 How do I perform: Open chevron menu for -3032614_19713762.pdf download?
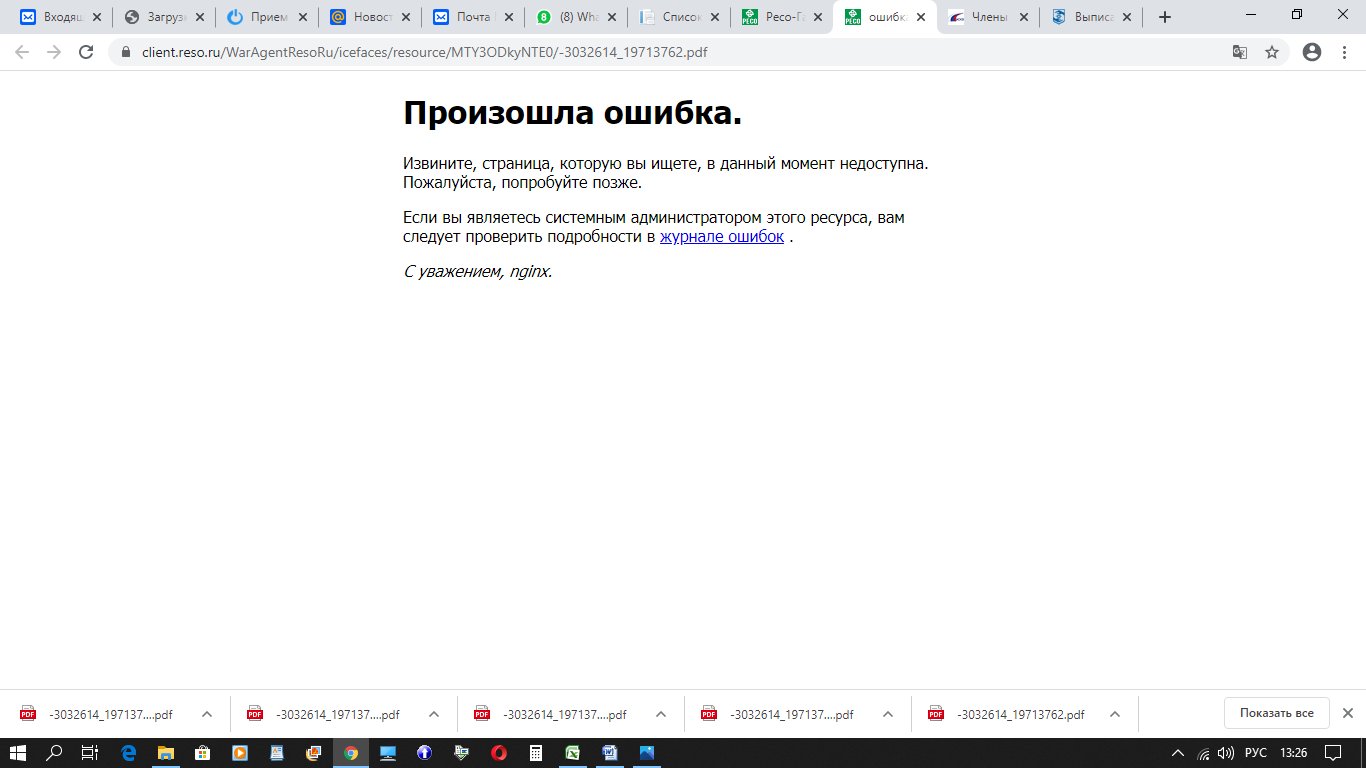[x=1115, y=714]
